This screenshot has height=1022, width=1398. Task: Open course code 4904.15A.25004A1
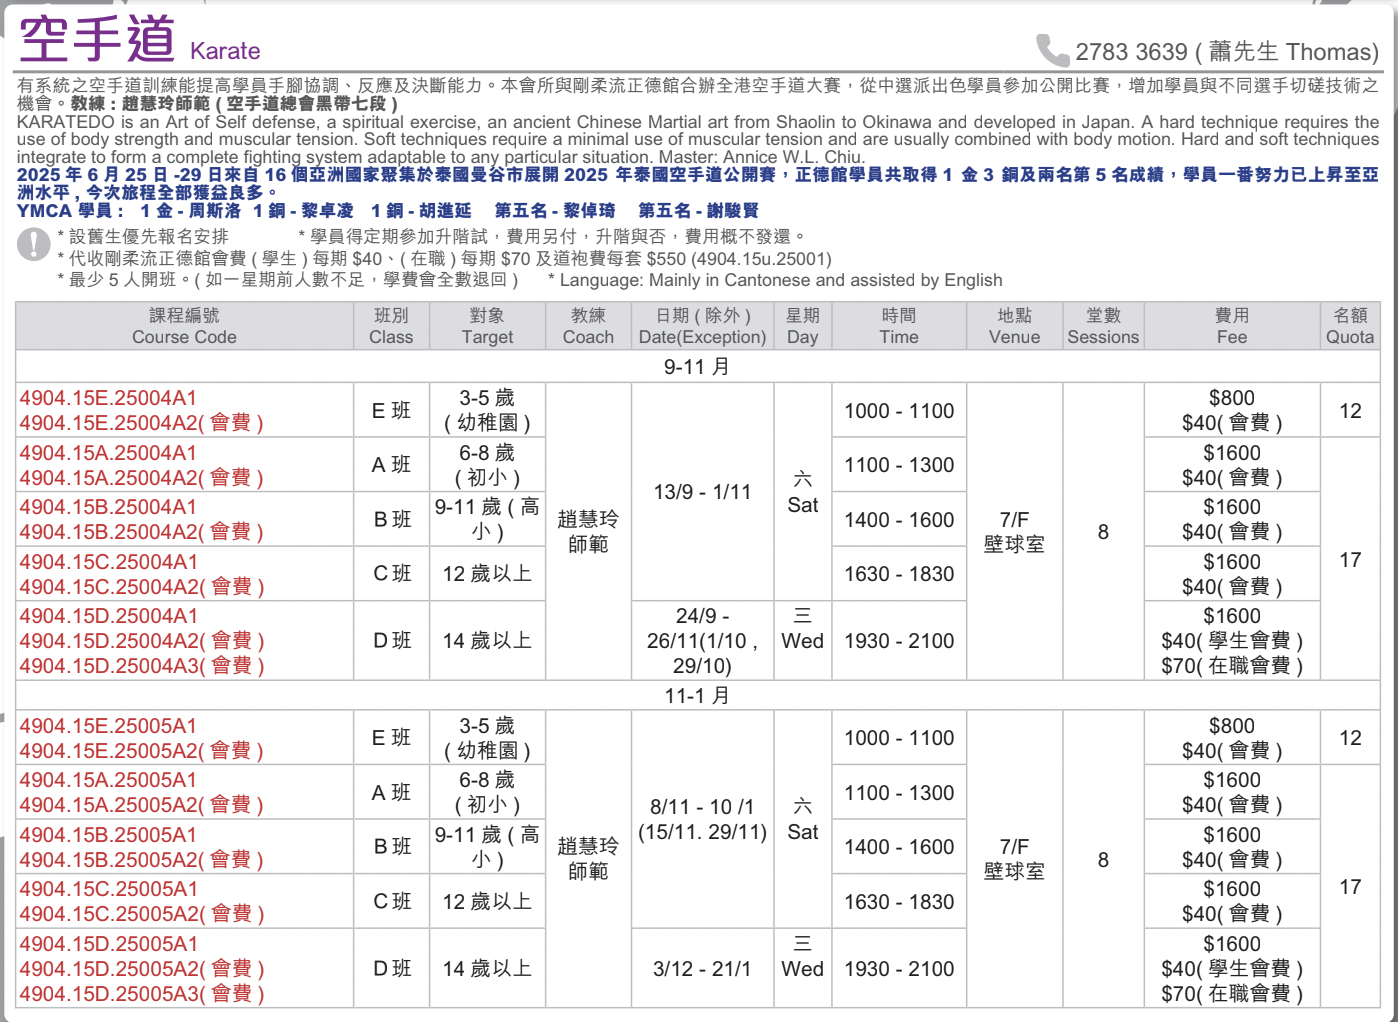108,453
